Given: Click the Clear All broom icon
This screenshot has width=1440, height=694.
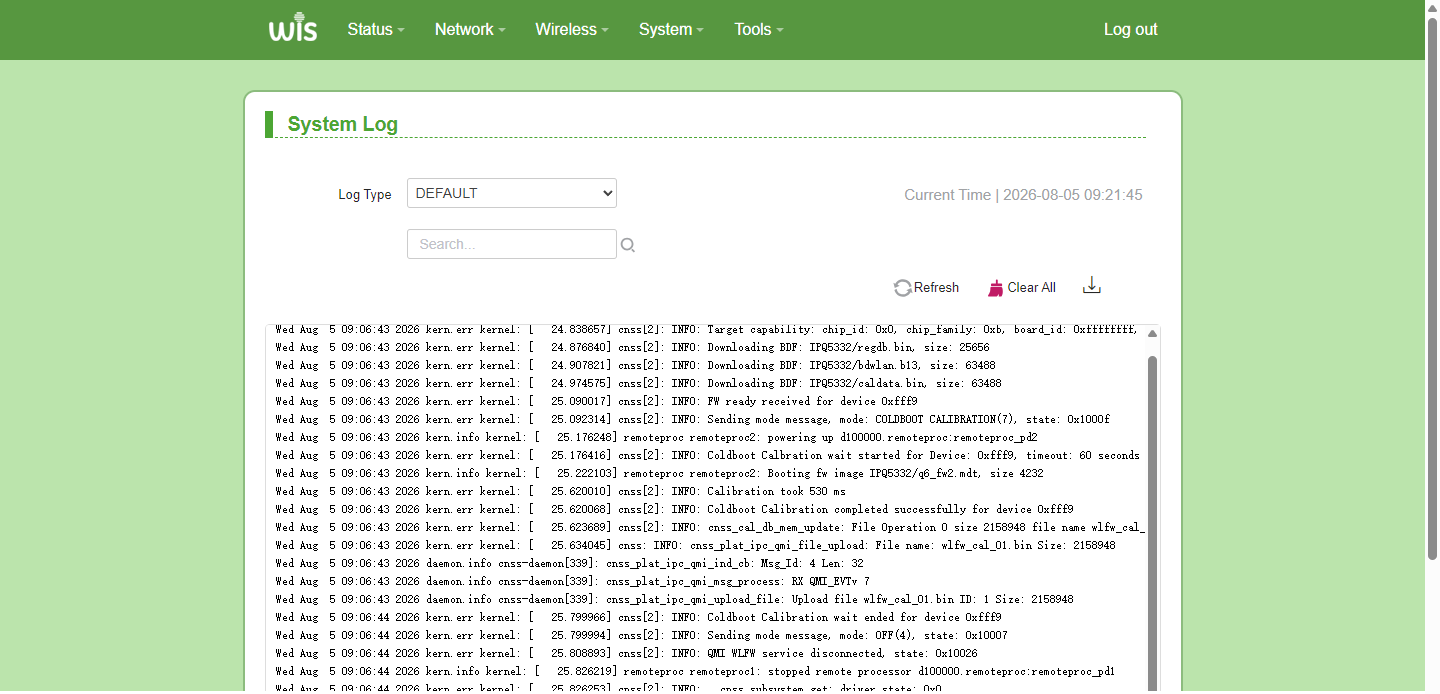Looking at the screenshot, I should coord(995,288).
